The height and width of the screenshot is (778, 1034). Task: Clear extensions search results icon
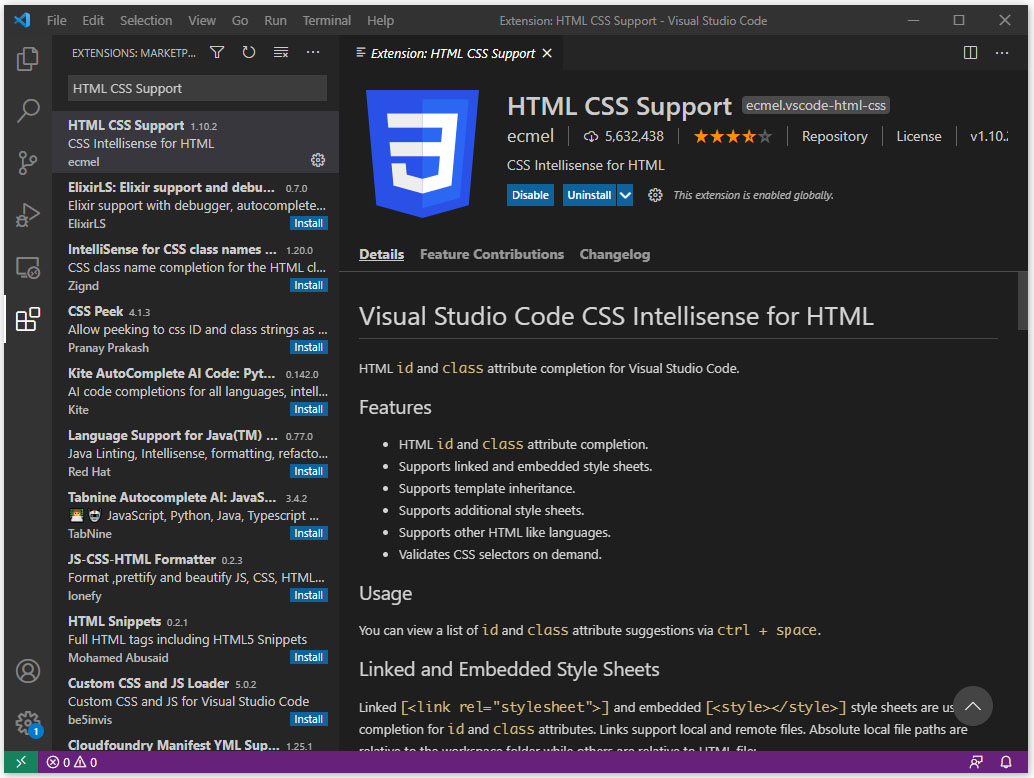tap(281, 52)
